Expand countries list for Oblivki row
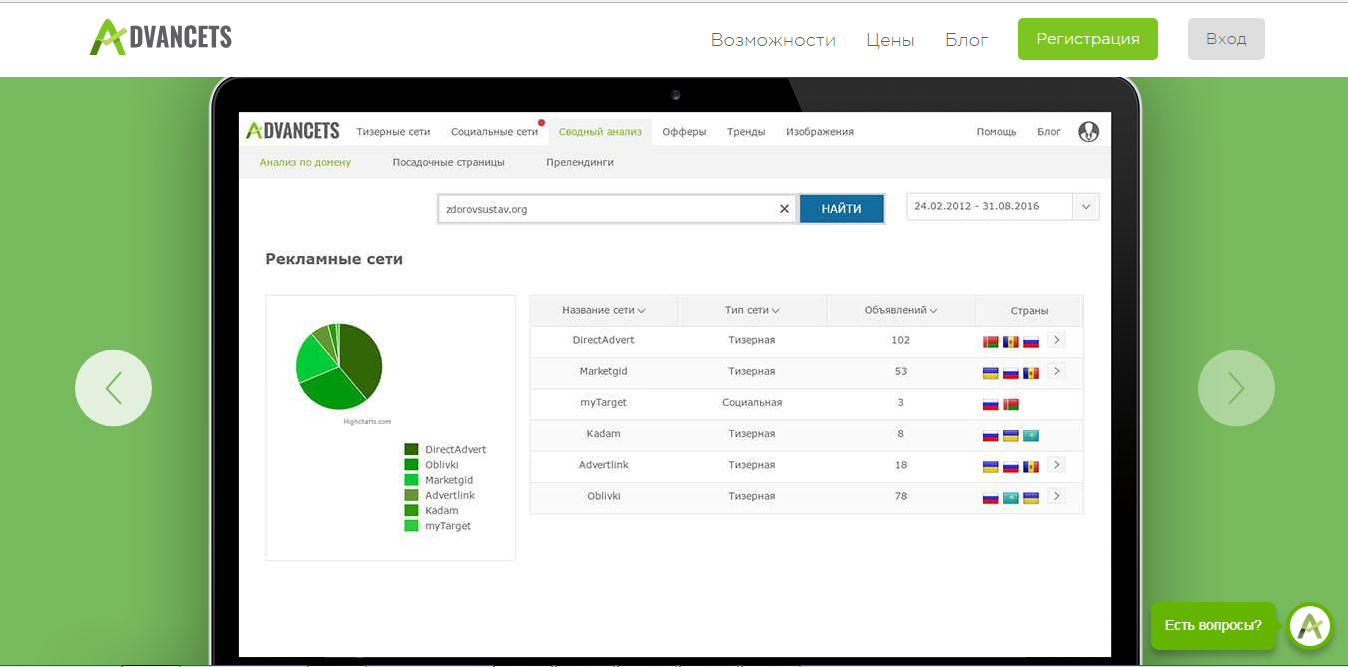Screen dimensions: 1348x667 1056,496
